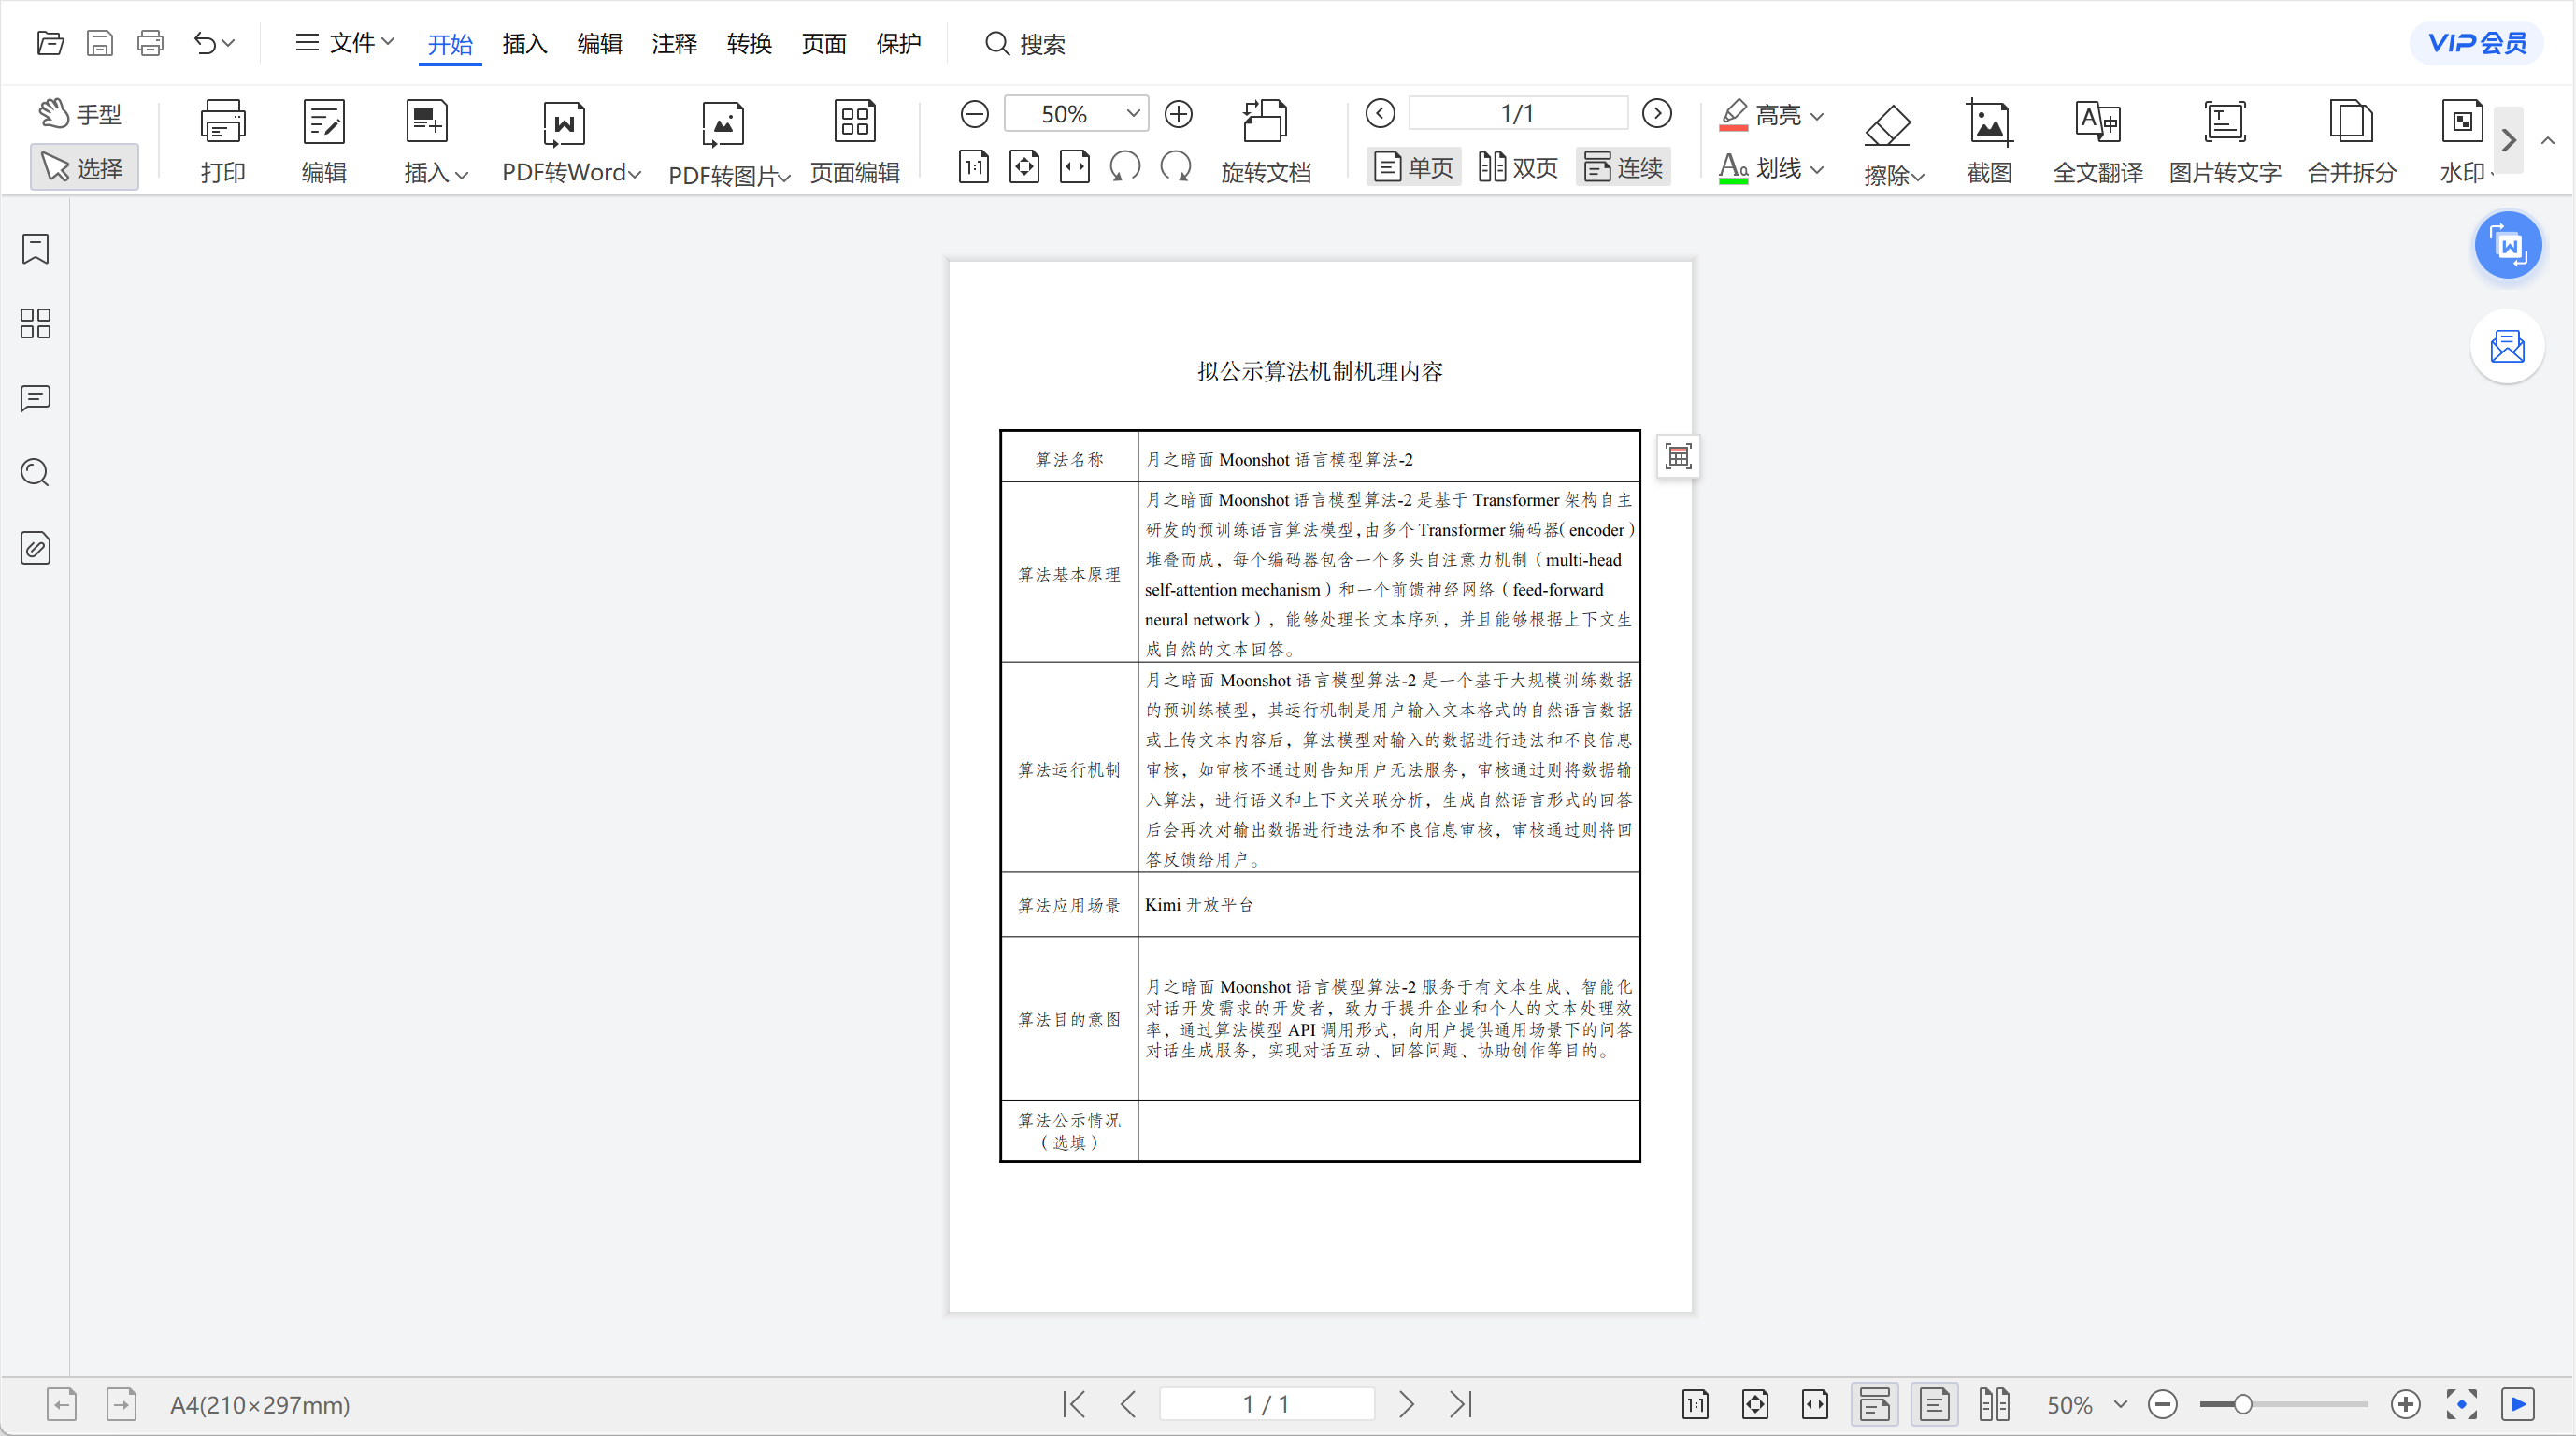Click the table extraction icon beside the table

tap(1678, 457)
